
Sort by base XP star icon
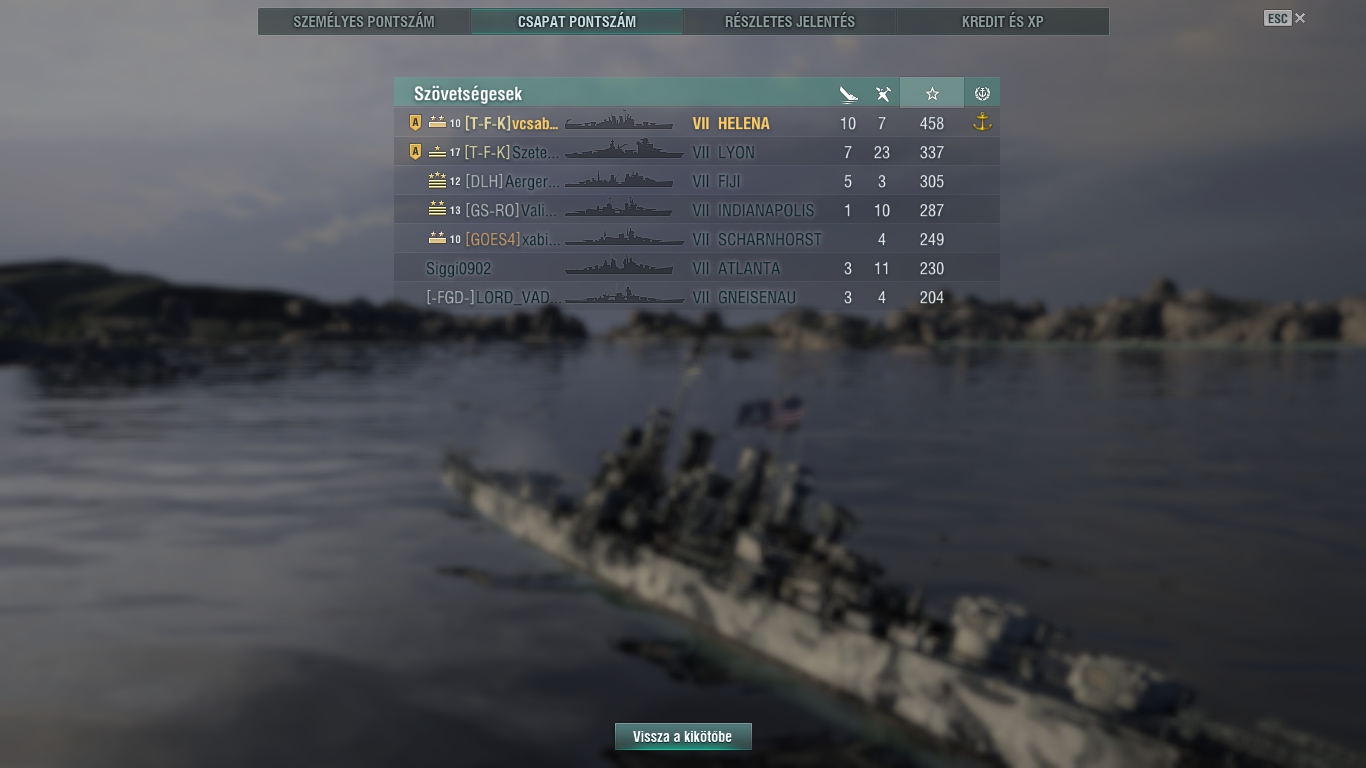pos(932,94)
